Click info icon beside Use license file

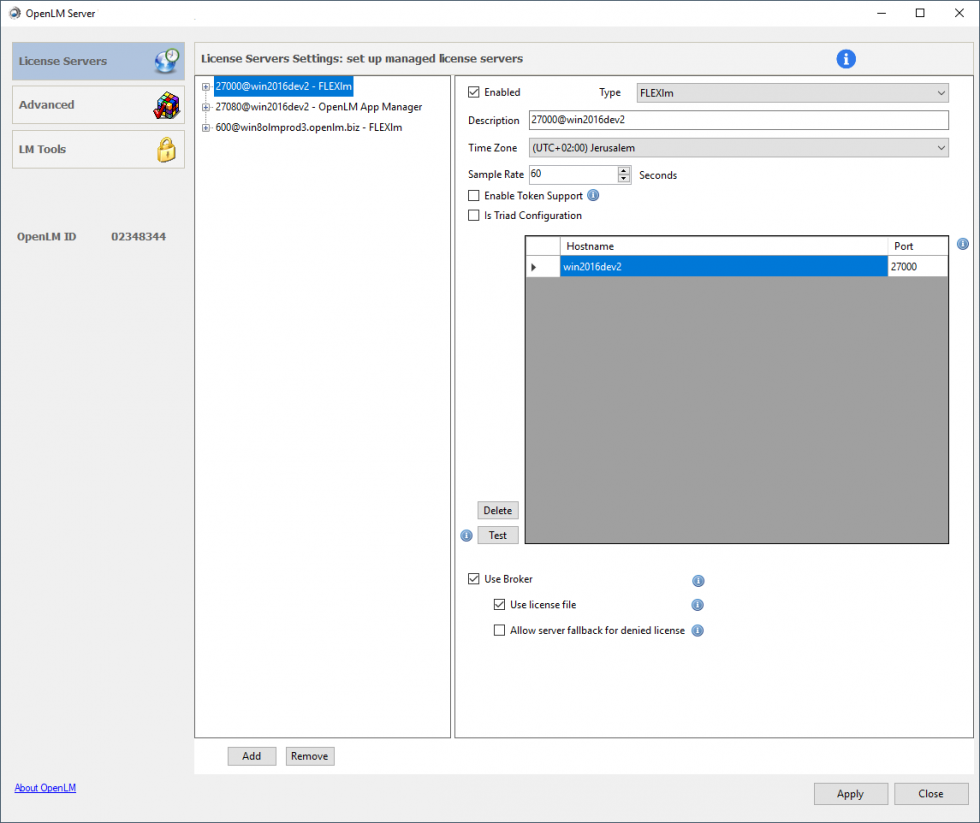[698, 605]
